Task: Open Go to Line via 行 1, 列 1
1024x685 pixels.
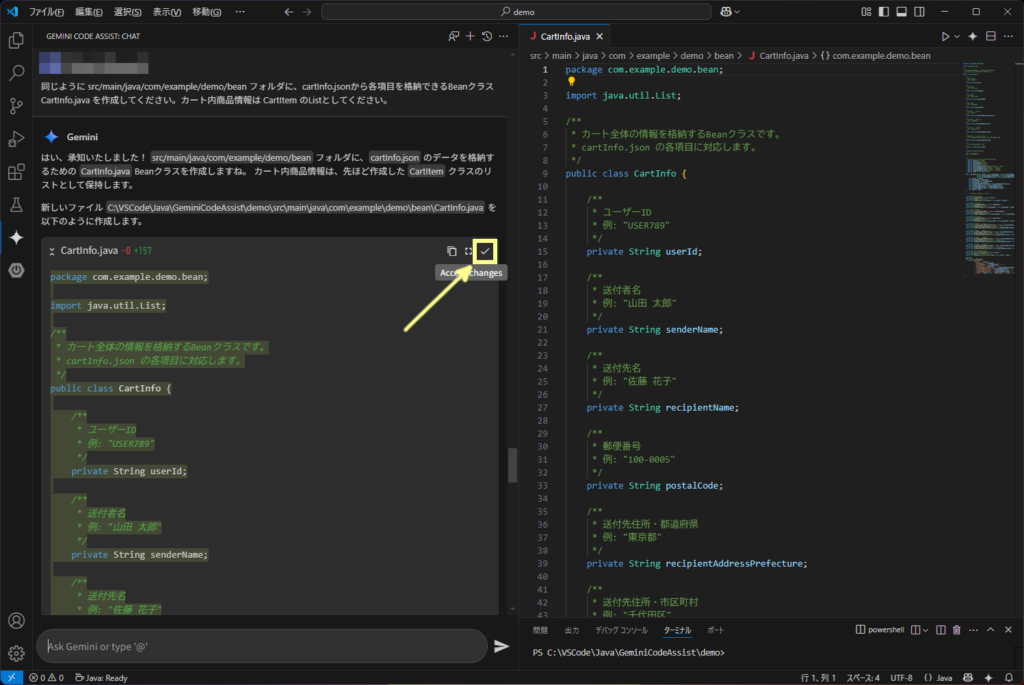Action: [818, 678]
